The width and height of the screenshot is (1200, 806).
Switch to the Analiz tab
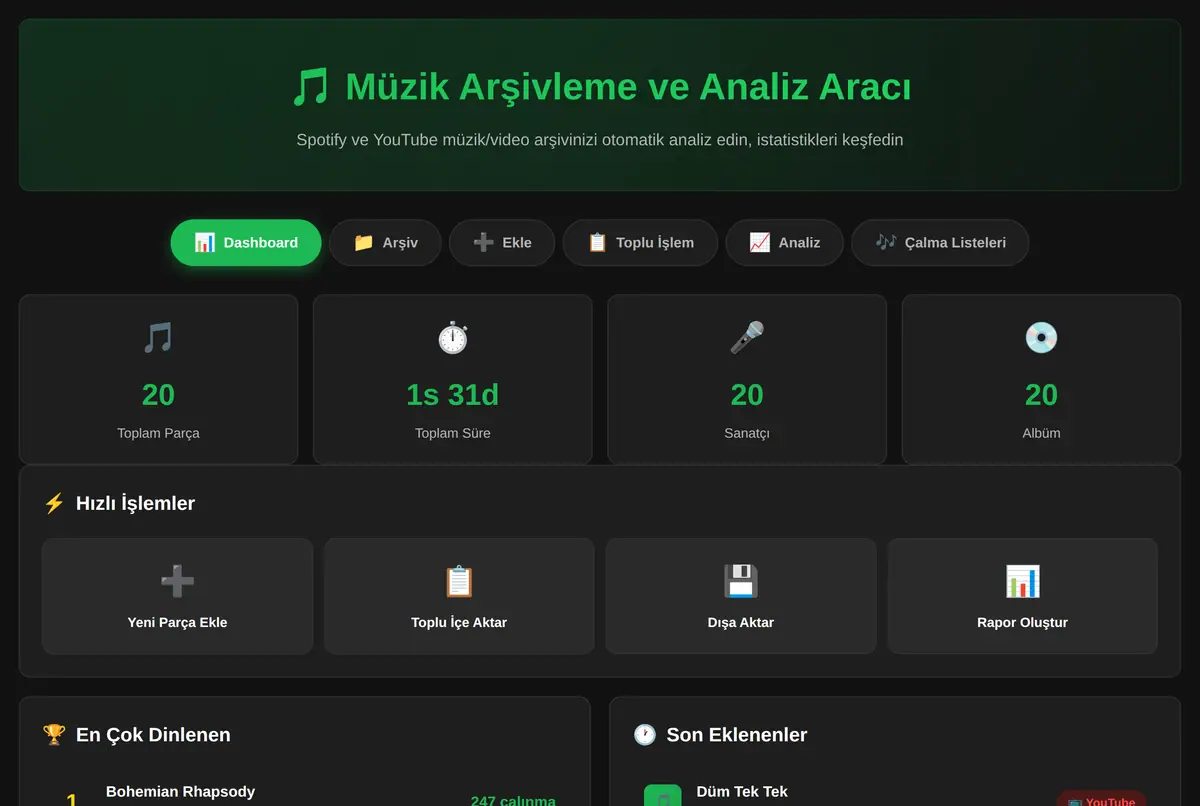pyautogui.click(x=784, y=243)
